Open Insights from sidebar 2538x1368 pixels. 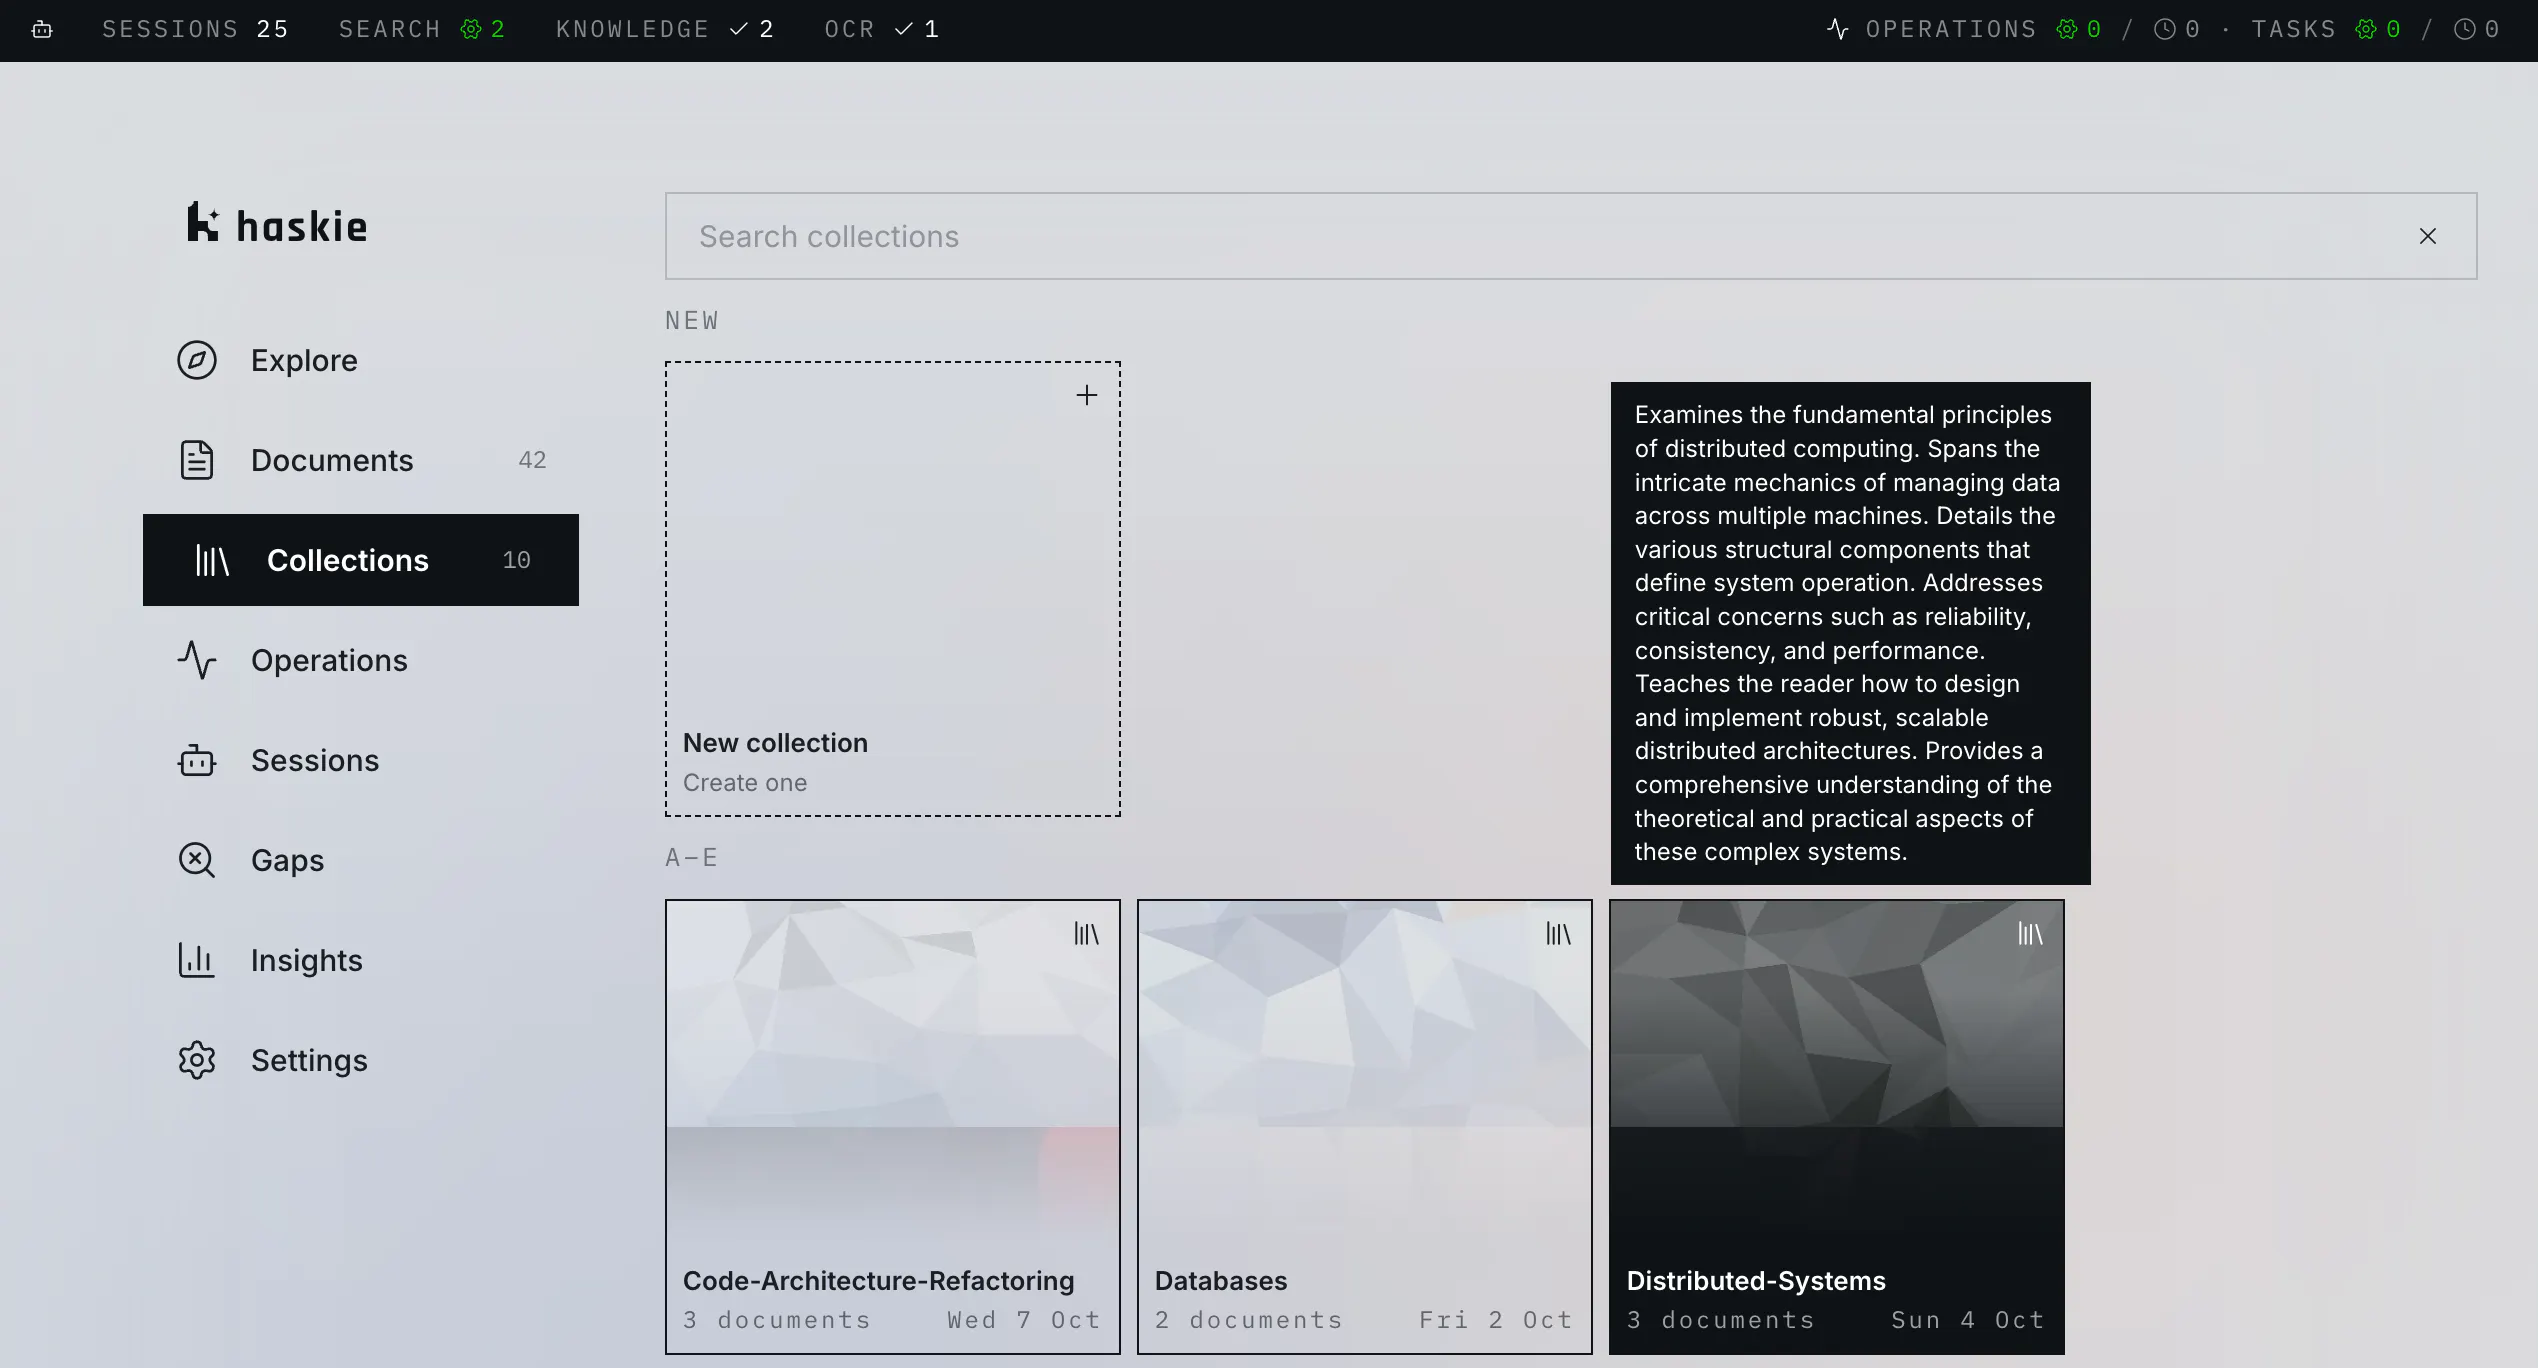(361, 960)
